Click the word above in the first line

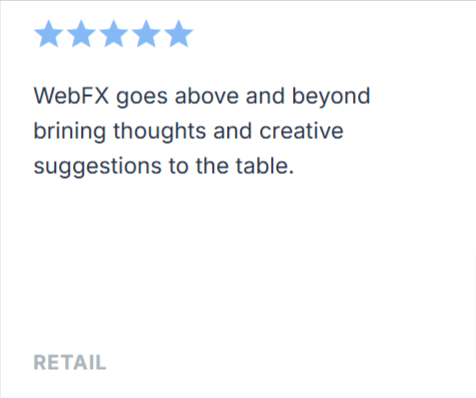click(x=207, y=96)
